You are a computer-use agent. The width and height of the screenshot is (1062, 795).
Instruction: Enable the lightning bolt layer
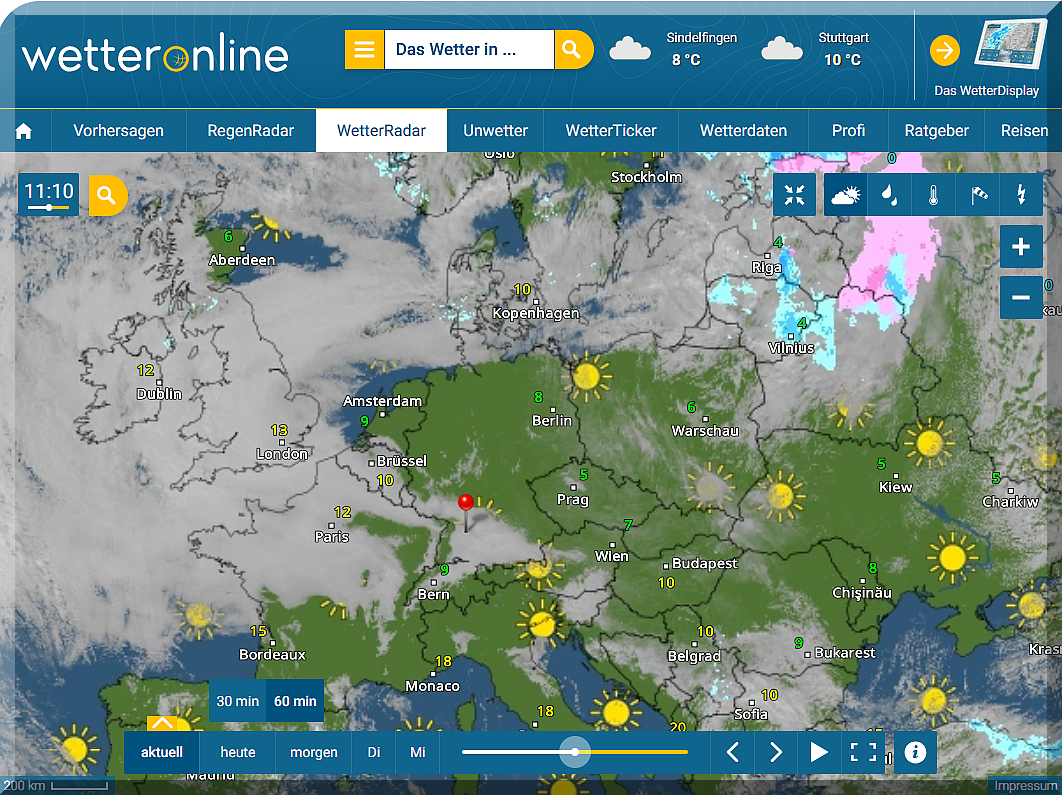coord(1021,196)
